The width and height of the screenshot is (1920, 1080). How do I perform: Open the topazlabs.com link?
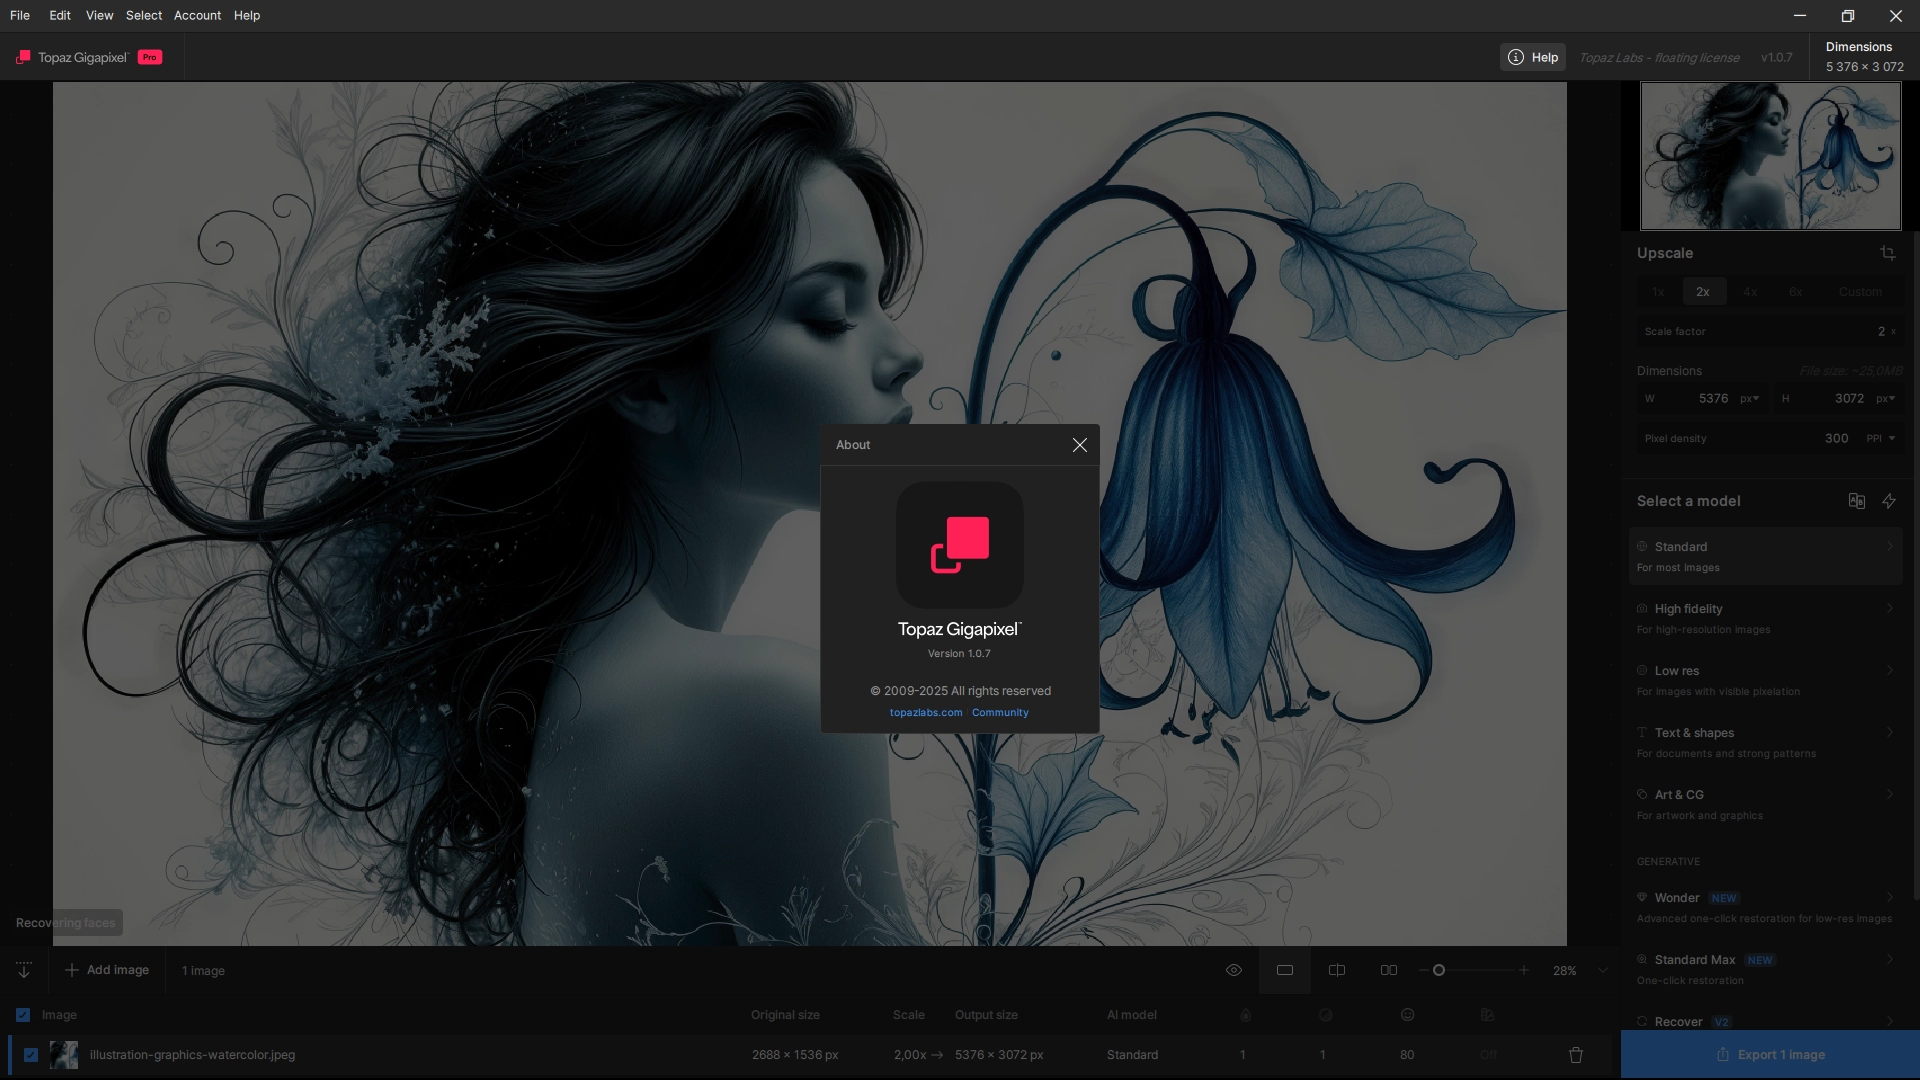pos(925,713)
